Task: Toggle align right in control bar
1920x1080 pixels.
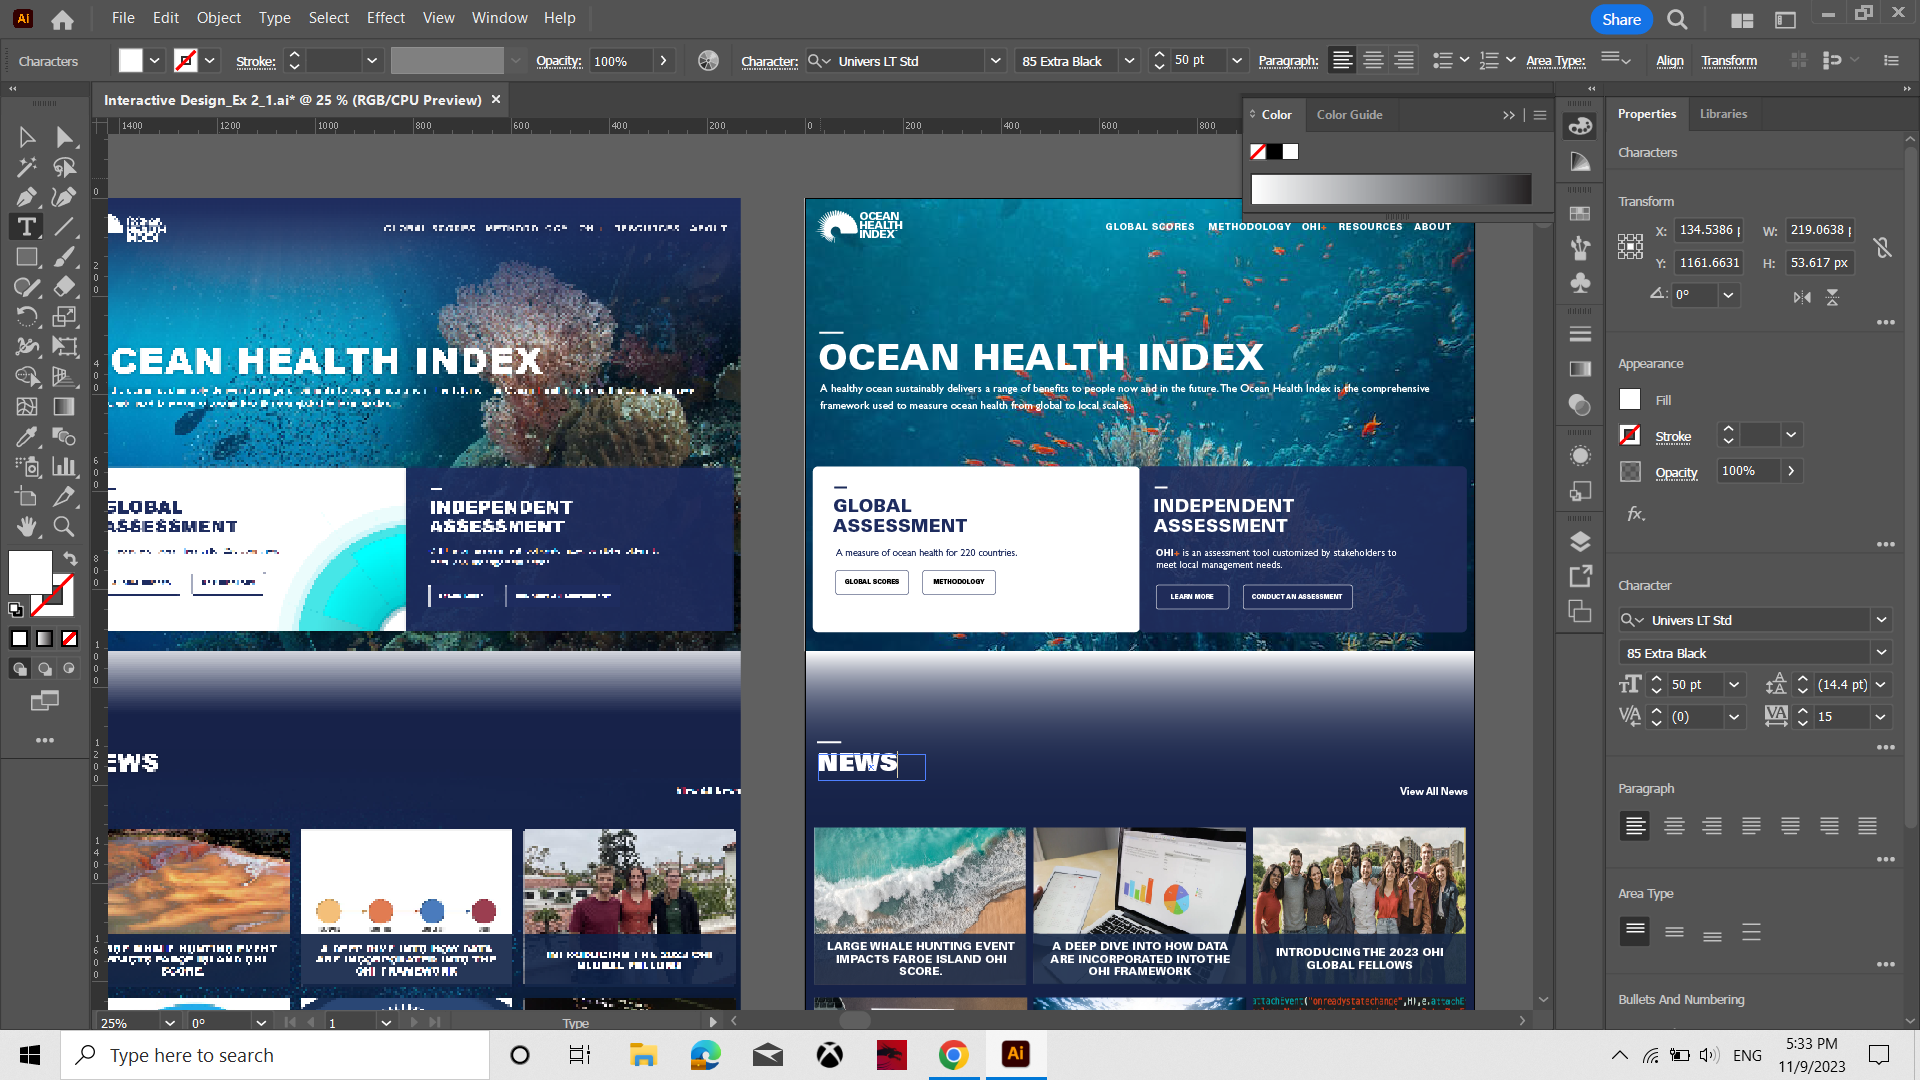Action: [1404, 61]
